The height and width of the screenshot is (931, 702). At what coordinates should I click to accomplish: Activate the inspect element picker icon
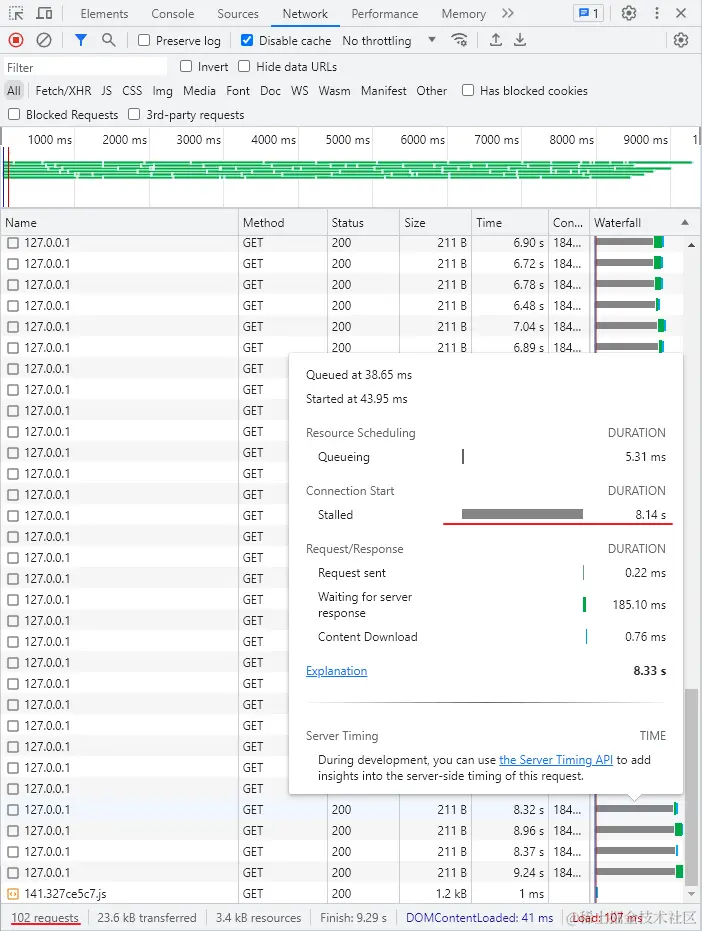16,13
